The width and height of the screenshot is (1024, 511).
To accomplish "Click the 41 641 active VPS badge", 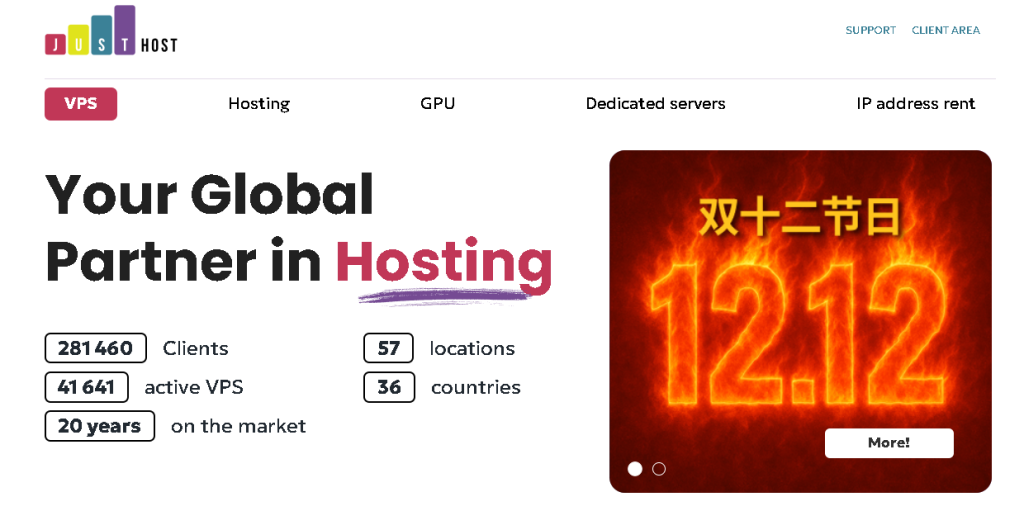I will click(86, 387).
